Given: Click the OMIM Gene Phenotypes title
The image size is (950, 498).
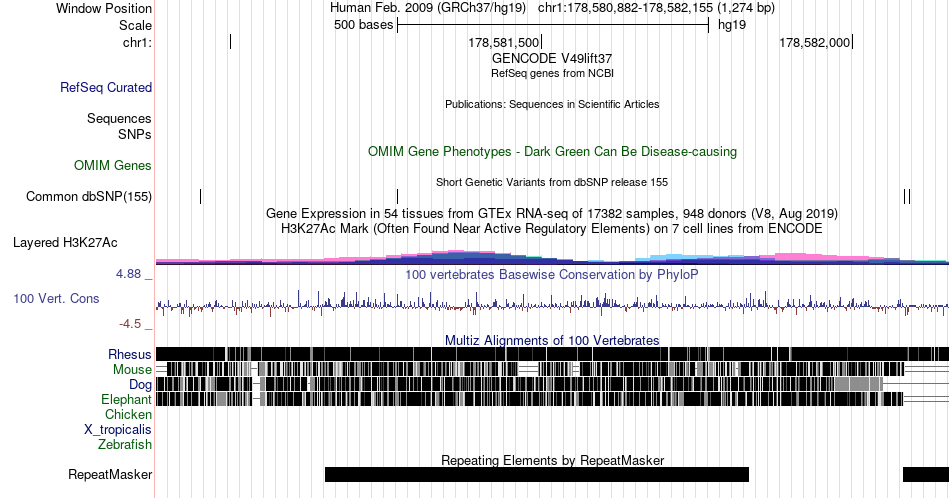Looking at the screenshot, I should tap(552, 151).
